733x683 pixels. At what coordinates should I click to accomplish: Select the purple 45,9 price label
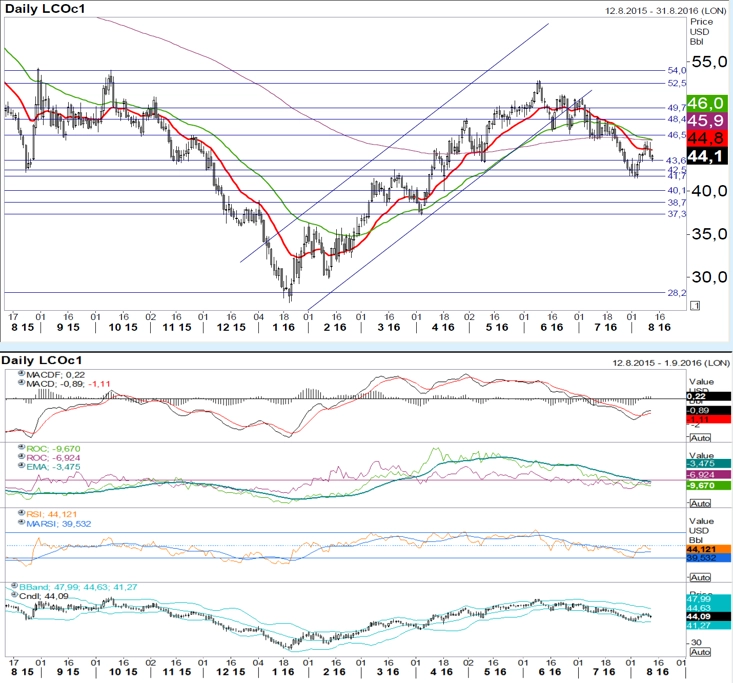(707, 121)
